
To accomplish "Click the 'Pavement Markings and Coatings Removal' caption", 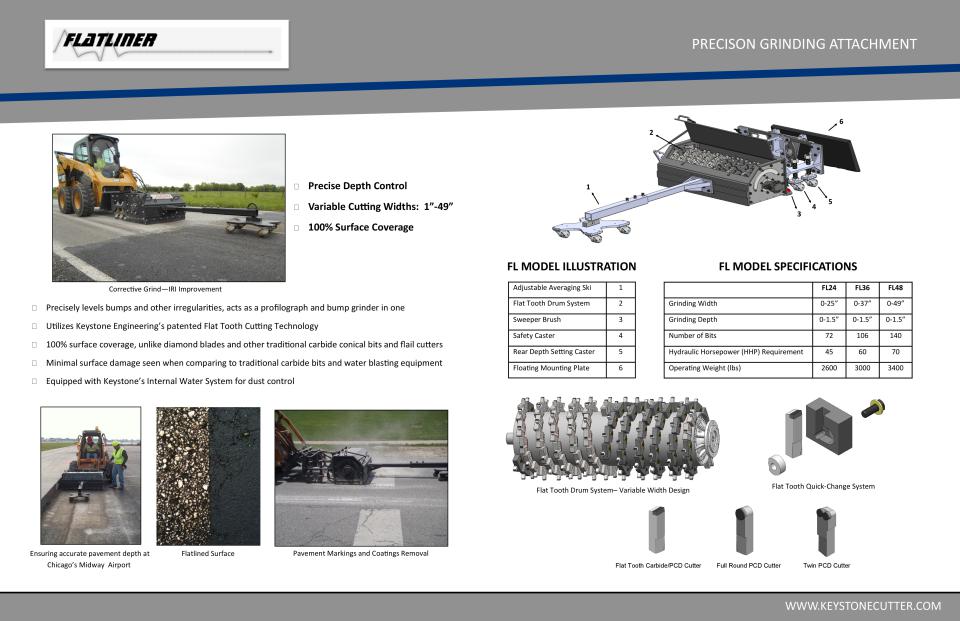I will 361,553.
